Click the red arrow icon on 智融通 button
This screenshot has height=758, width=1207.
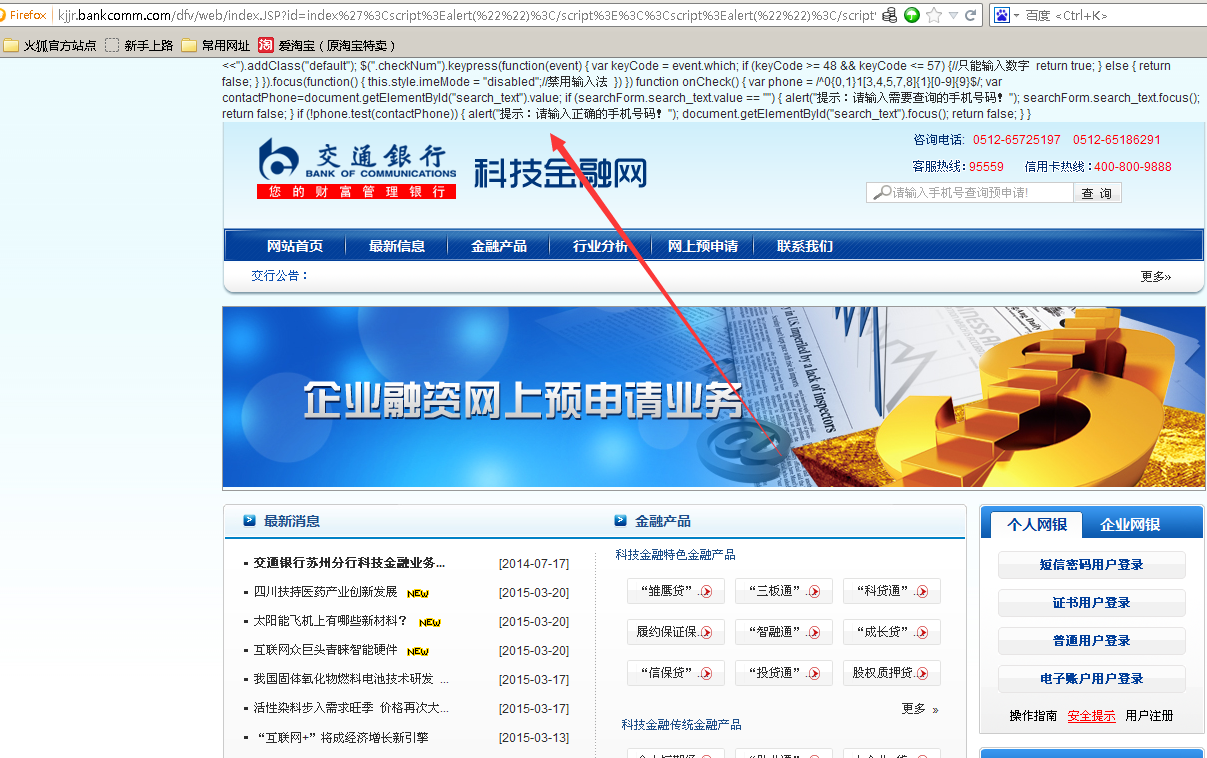813,633
